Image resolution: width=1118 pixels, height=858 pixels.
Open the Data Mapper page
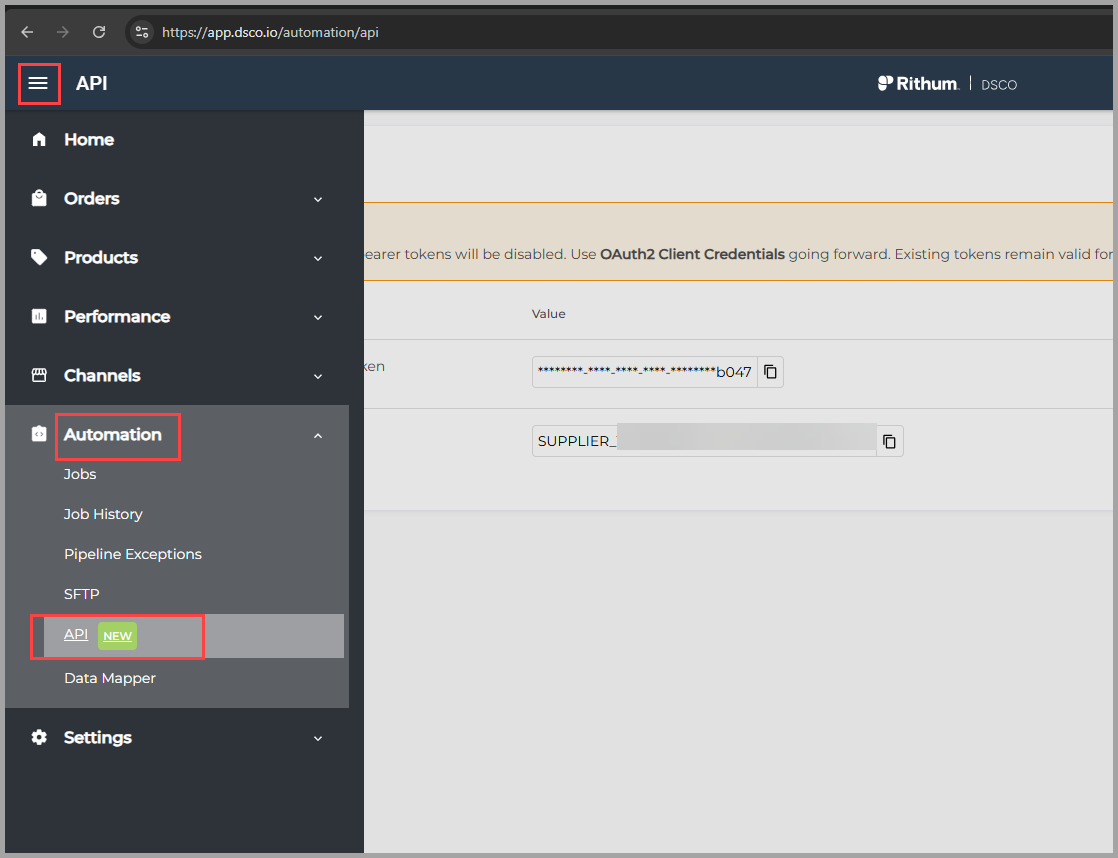[110, 678]
